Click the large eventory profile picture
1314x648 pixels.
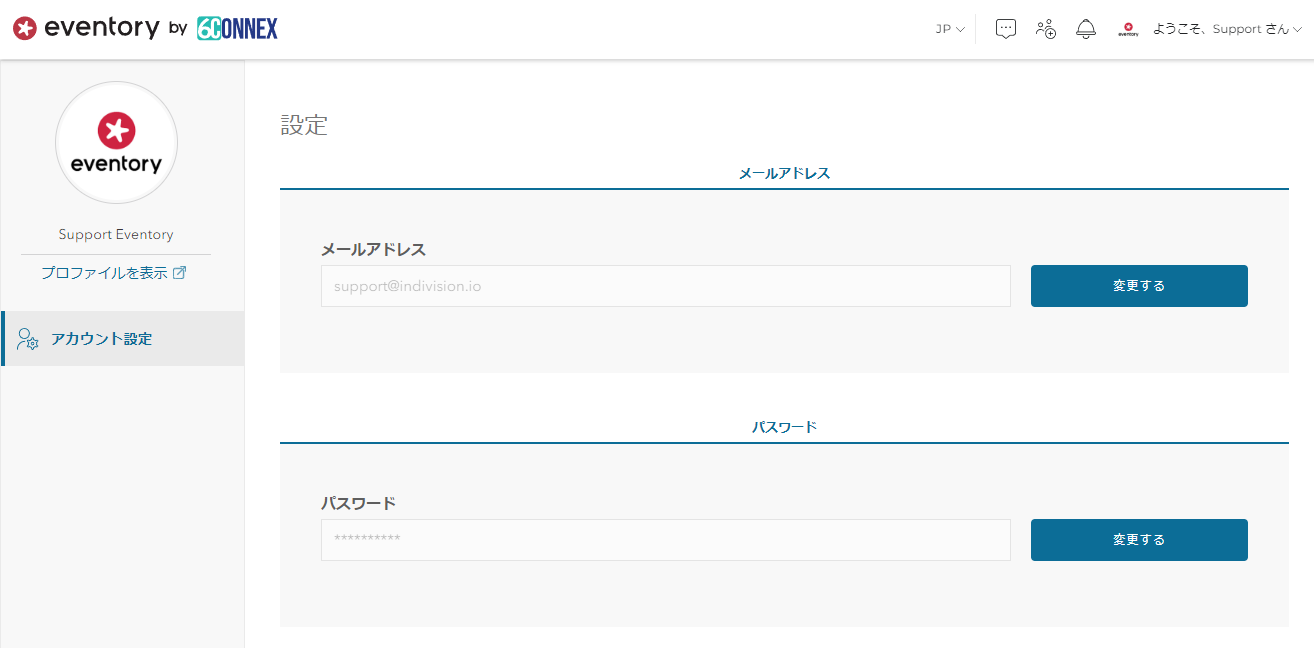click(x=116, y=143)
